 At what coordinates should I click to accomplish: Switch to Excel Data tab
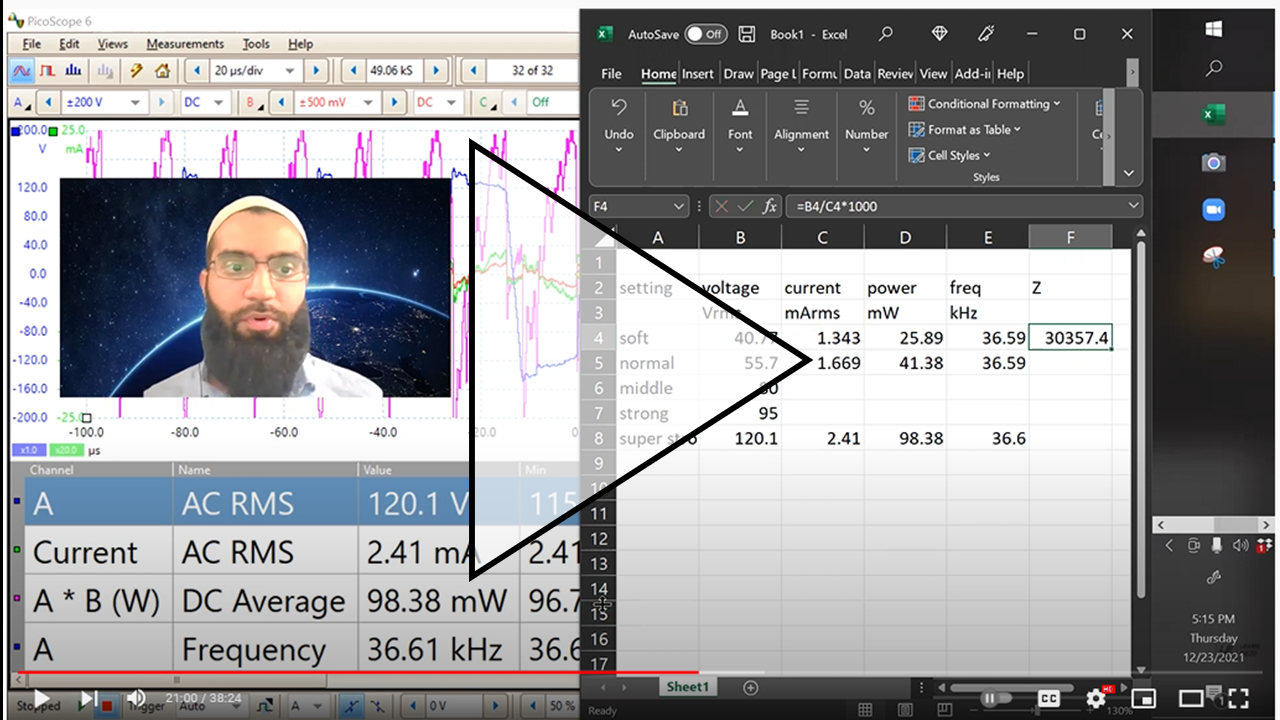coord(857,74)
